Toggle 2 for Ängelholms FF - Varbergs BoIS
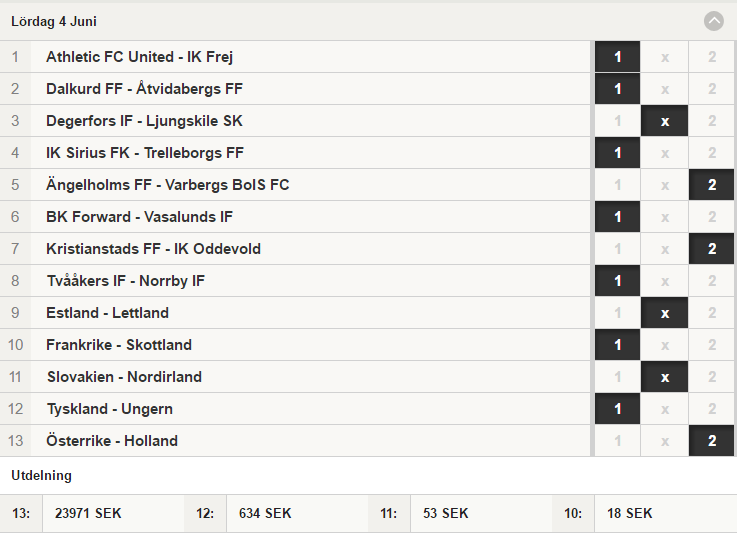This screenshot has height=537, width=737. point(712,185)
